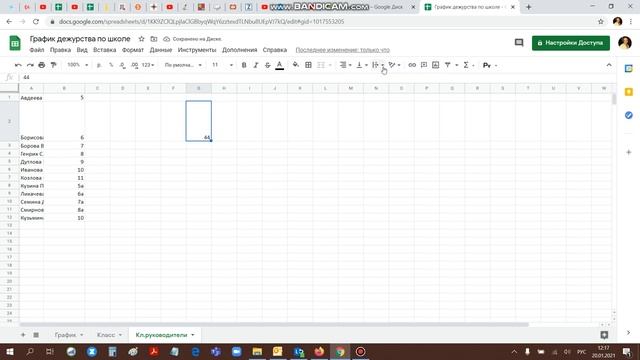640x360 pixels.
Task: Click the Redo arrow in toolbar
Action: (x=30, y=65)
